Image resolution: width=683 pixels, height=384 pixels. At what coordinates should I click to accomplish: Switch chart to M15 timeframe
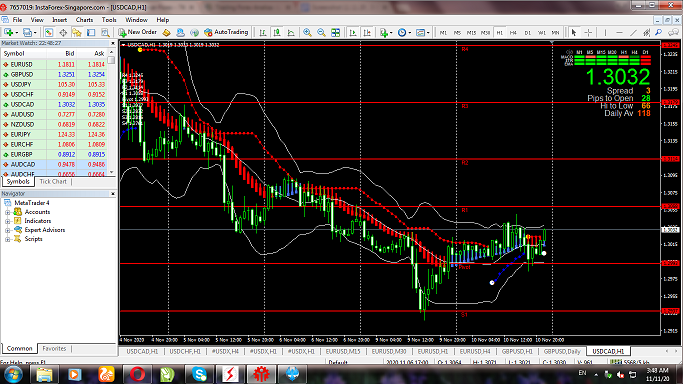click(x=471, y=33)
